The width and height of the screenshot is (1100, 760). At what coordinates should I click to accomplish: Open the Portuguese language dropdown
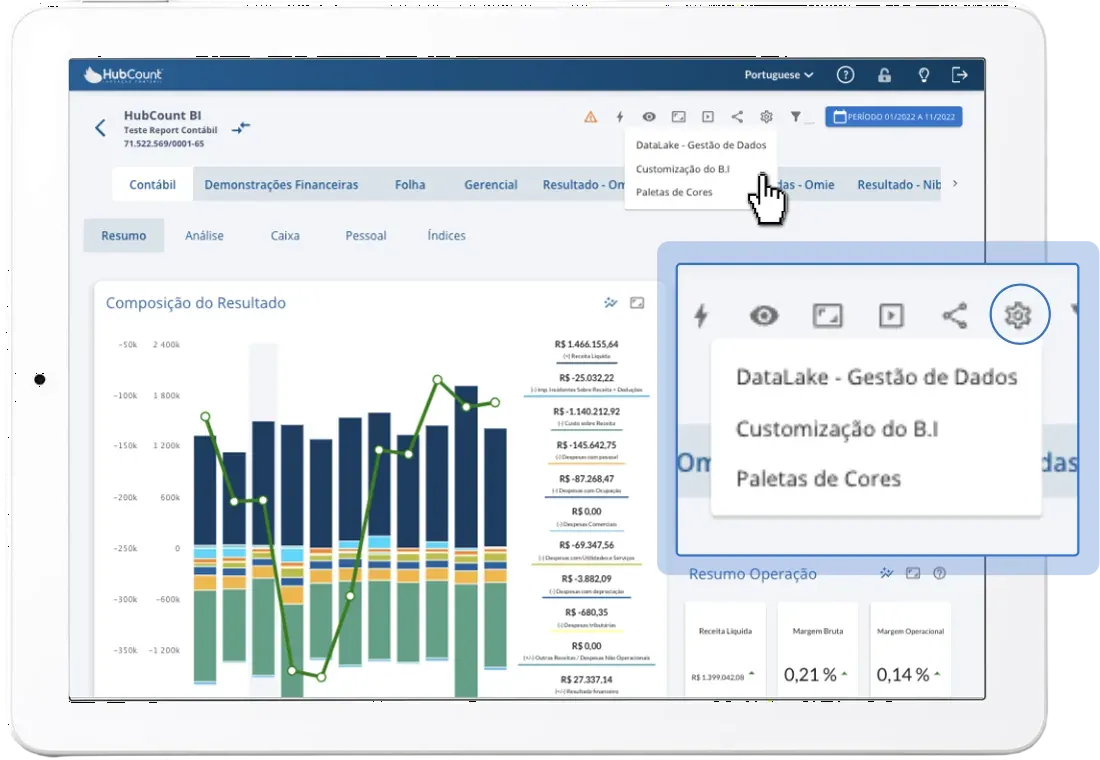tap(779, 74)
